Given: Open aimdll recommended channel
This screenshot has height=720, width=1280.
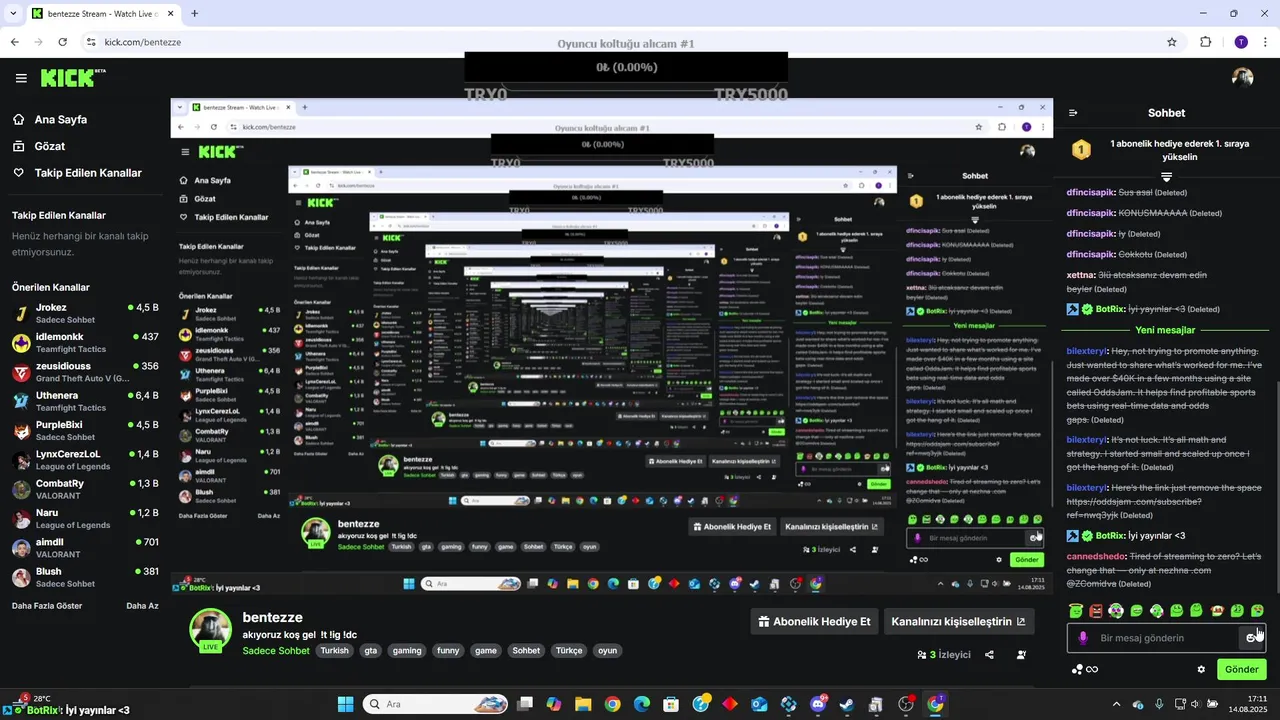Looking at the screenshot, I should point(85,547).
